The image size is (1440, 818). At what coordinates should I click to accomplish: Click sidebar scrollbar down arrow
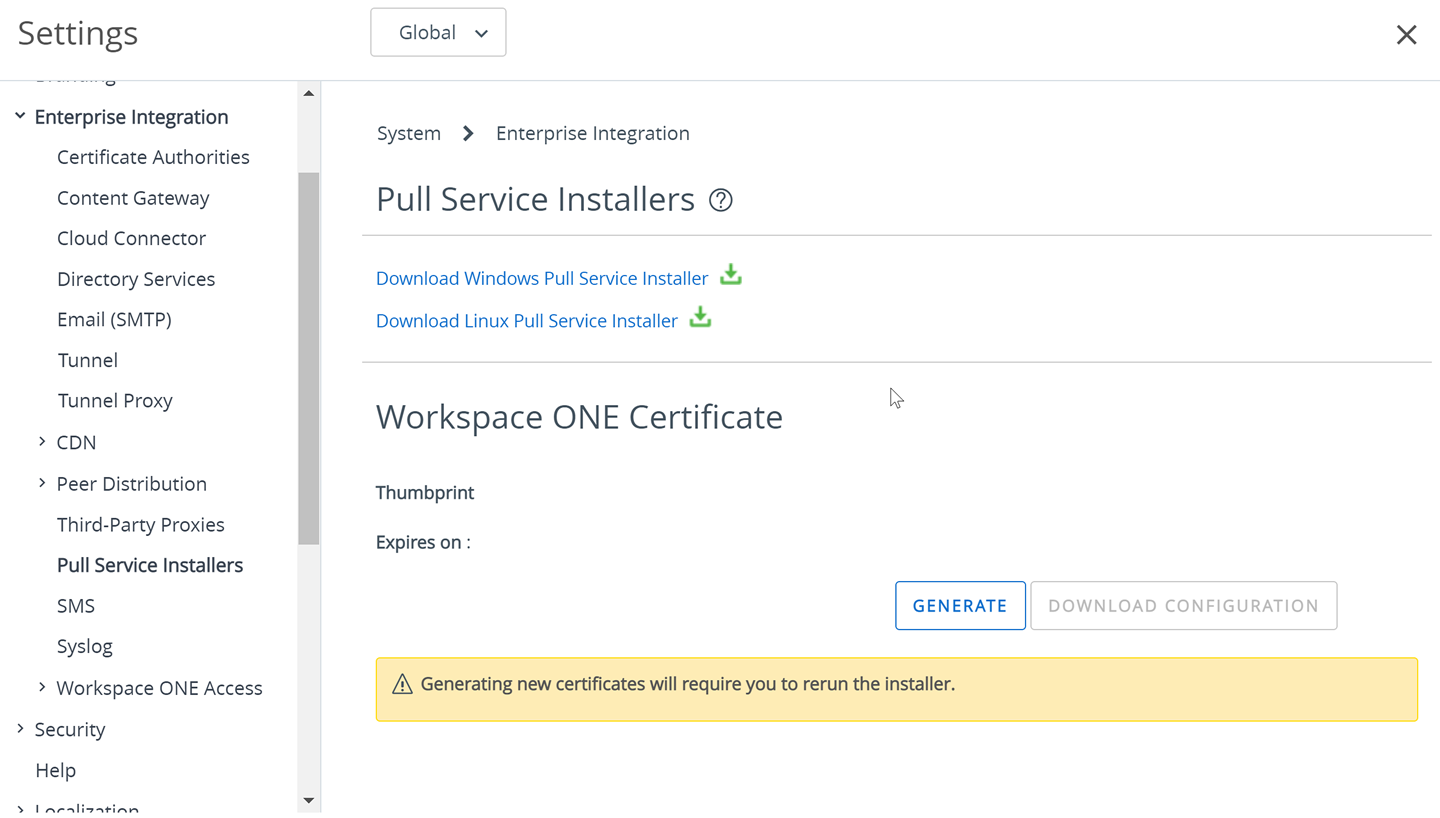point(308,800)
